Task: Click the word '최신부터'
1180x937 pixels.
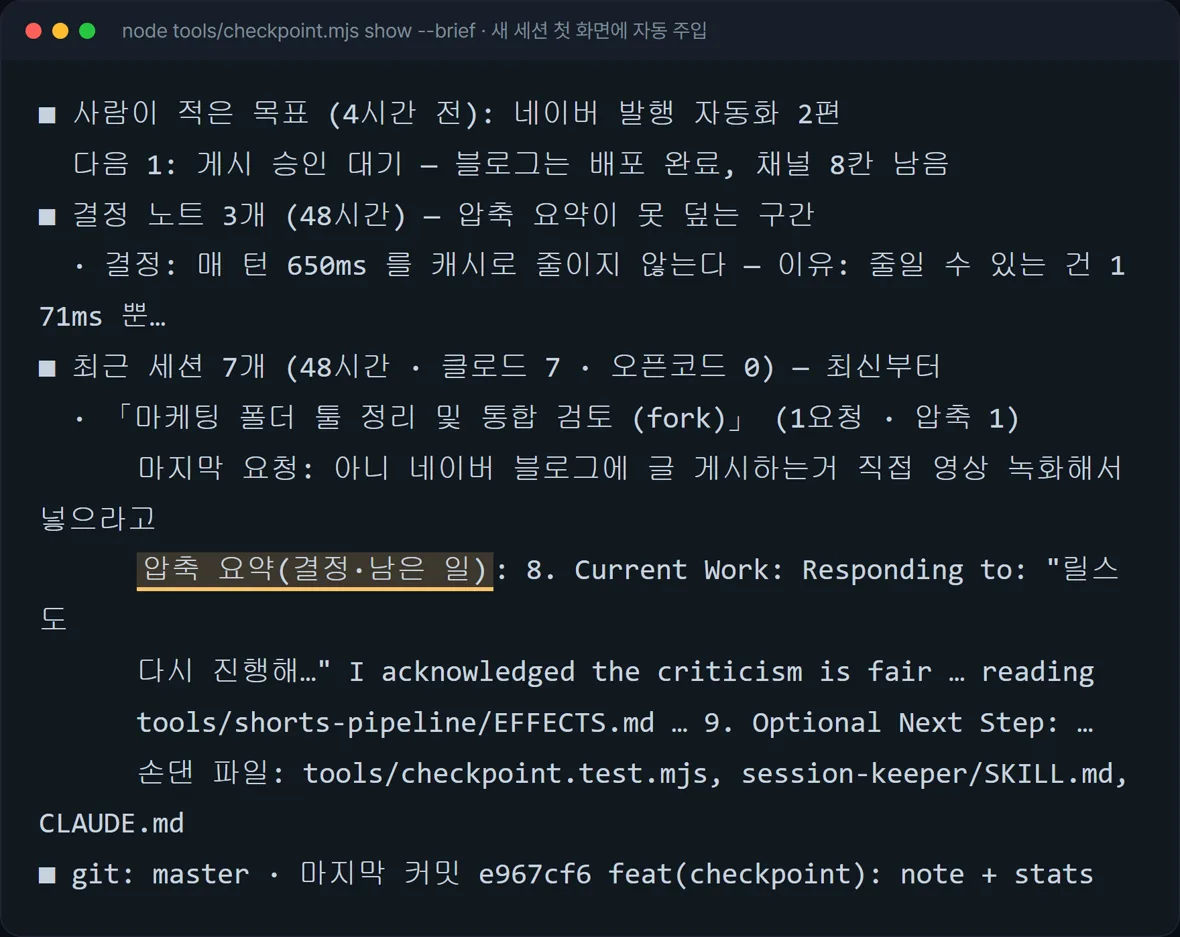Action: point(883,367)
